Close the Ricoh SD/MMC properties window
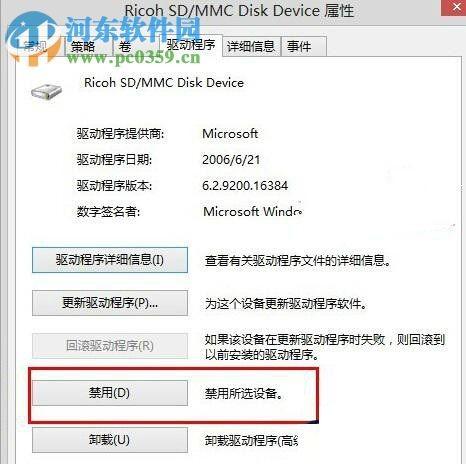Viewport: 466px width, 464px height. coord(454,7)
